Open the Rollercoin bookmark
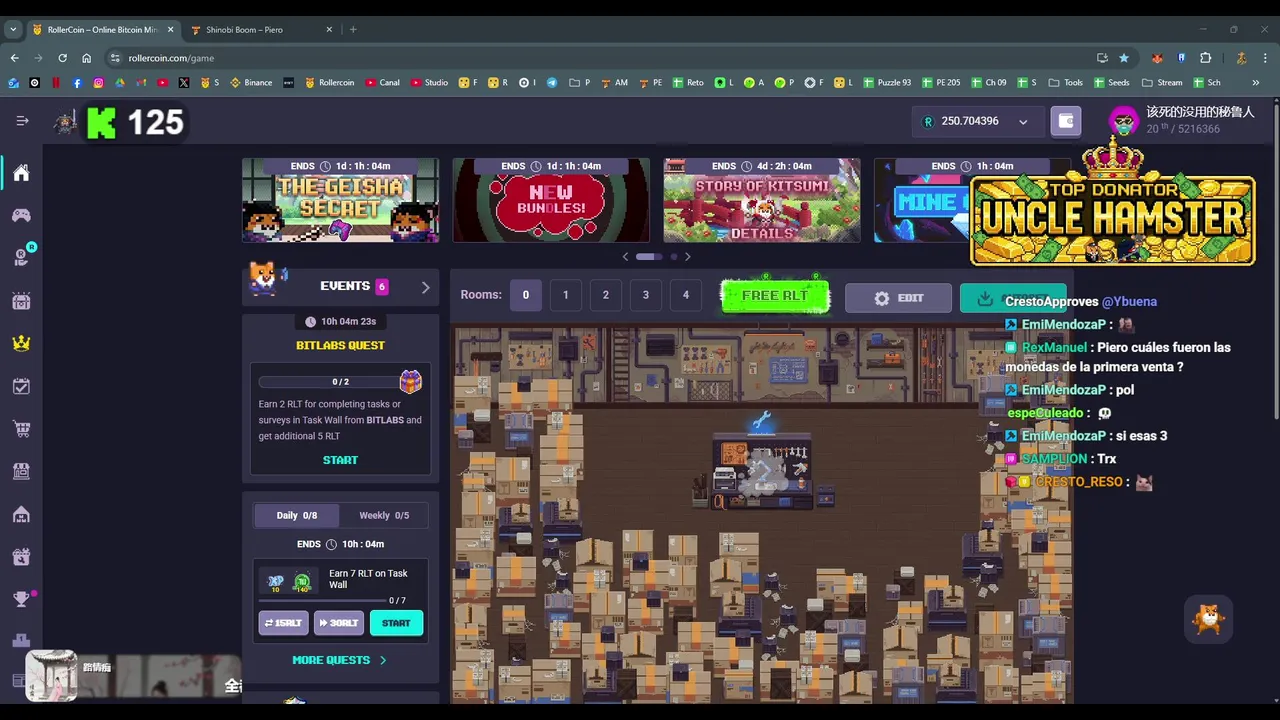Screen dimensions: 1280x720 (329, 83)
